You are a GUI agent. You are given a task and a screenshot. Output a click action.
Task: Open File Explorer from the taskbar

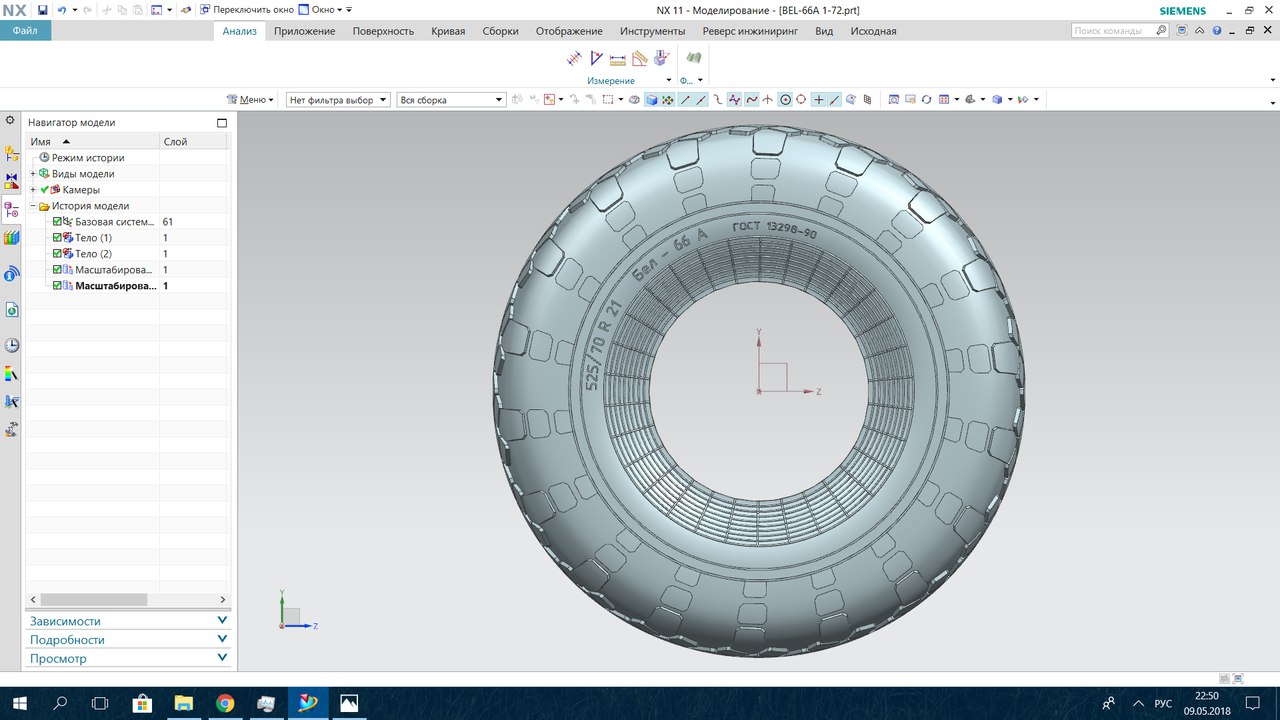183,703
